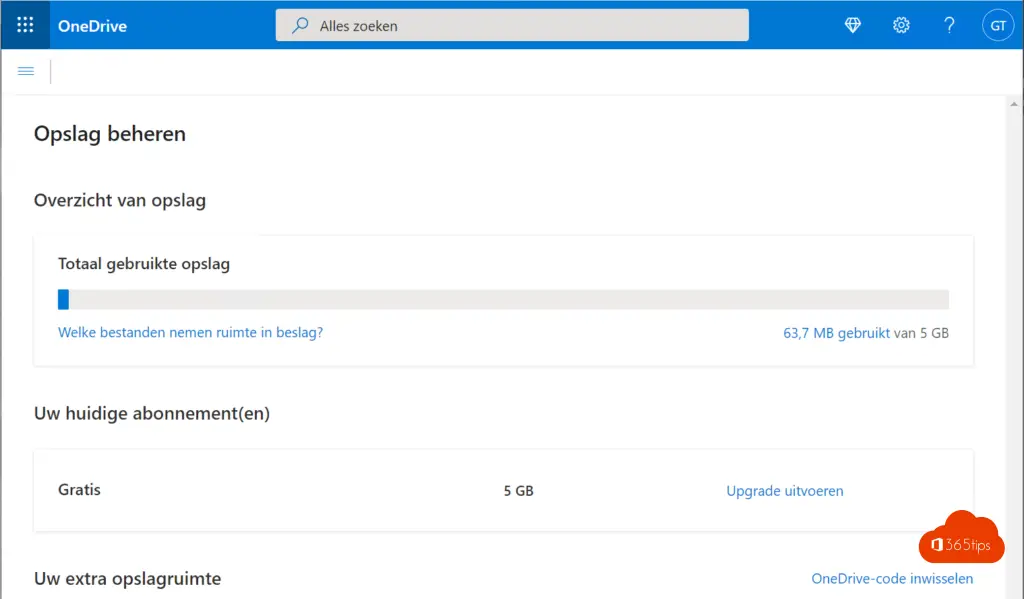Toggle the hamburger navigation menu
The width and height of the screenshot is (1024, 599).
coord(26,71)
